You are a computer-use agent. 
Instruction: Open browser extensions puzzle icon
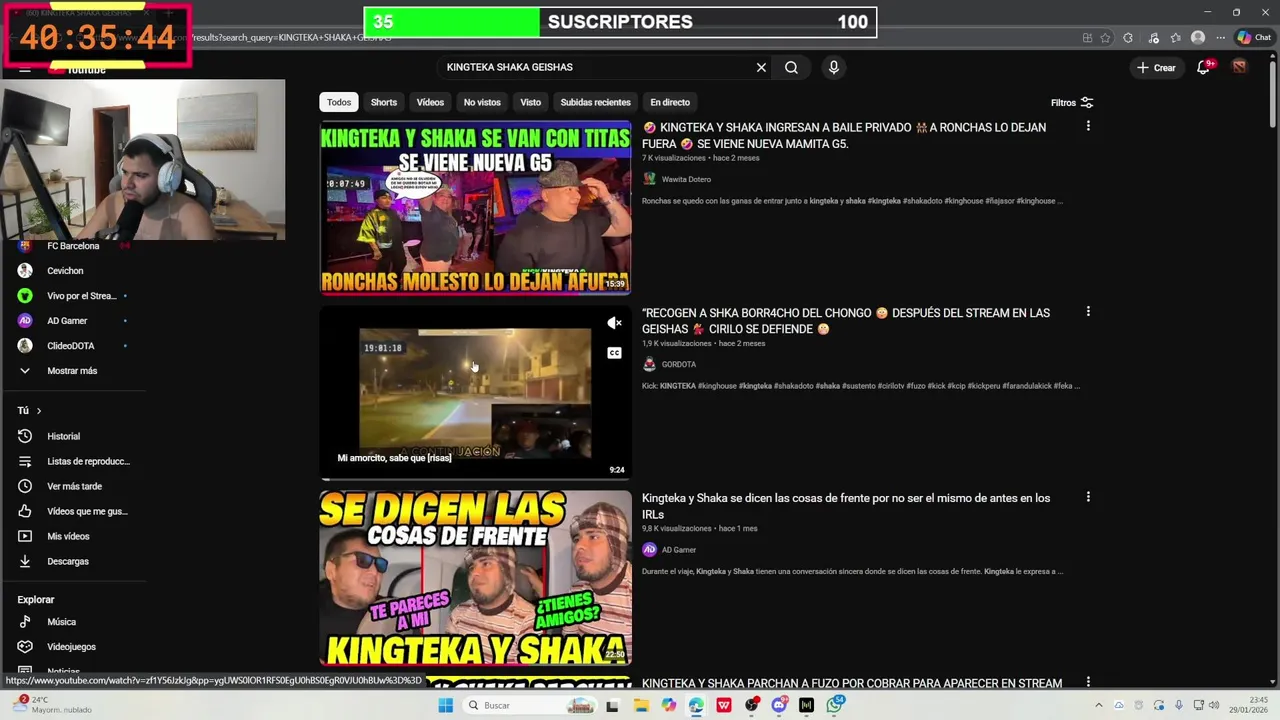[x=1128, y=38]
